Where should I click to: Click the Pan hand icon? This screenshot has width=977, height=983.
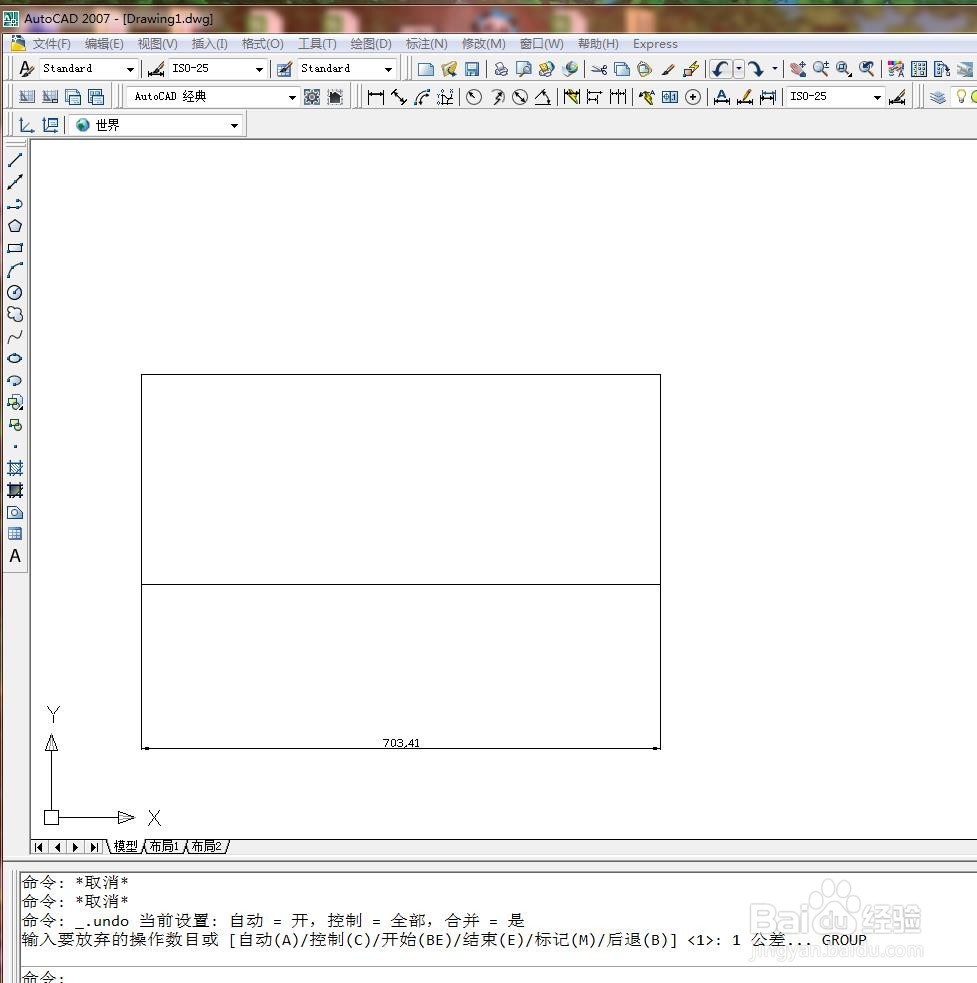[798, 68]
